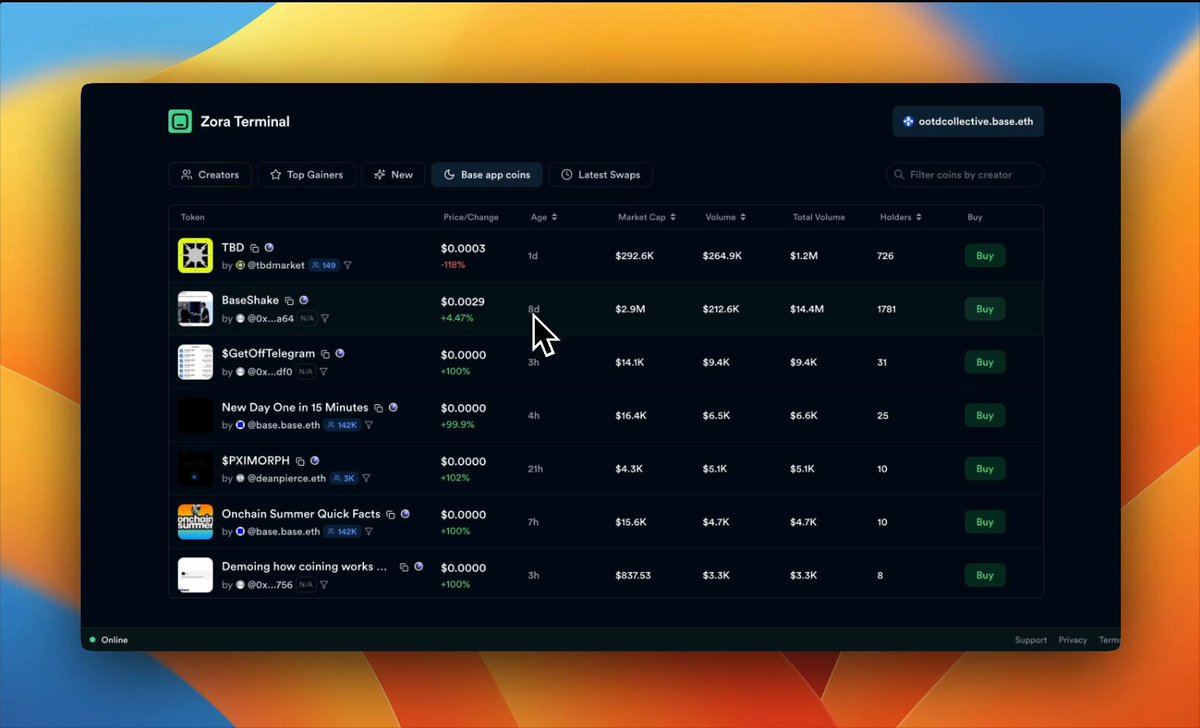Open the New coins tab

pos(393,175)
